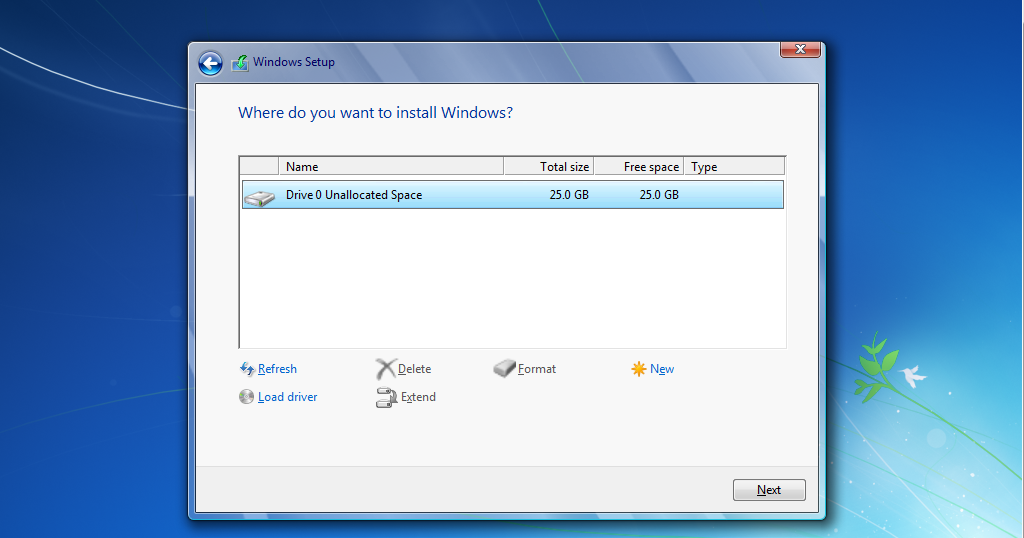Image resolution: width=1024 pixels, height=538 pixels.
Task: Choose the Format partition option
Action: pyautogui.click(x=536, y=369)
